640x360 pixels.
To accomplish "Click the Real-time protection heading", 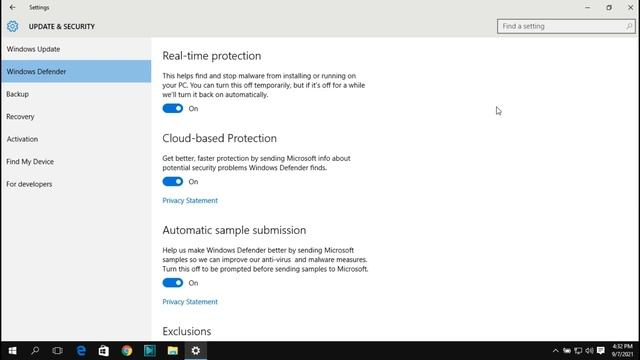I will [211, 56].
